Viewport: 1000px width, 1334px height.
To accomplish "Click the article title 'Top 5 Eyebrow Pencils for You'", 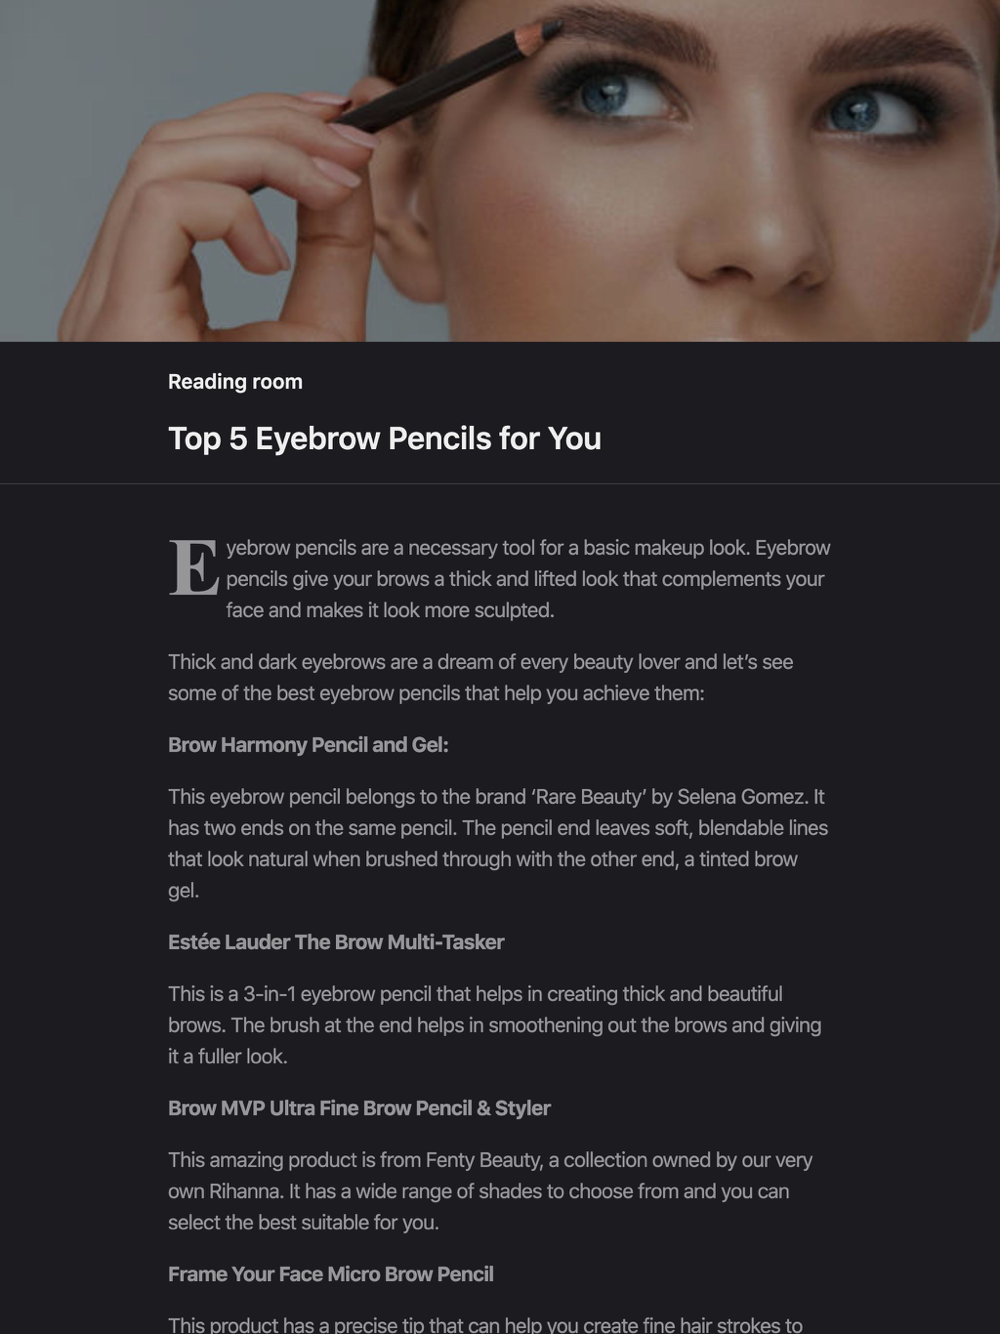I will (384, 438).
